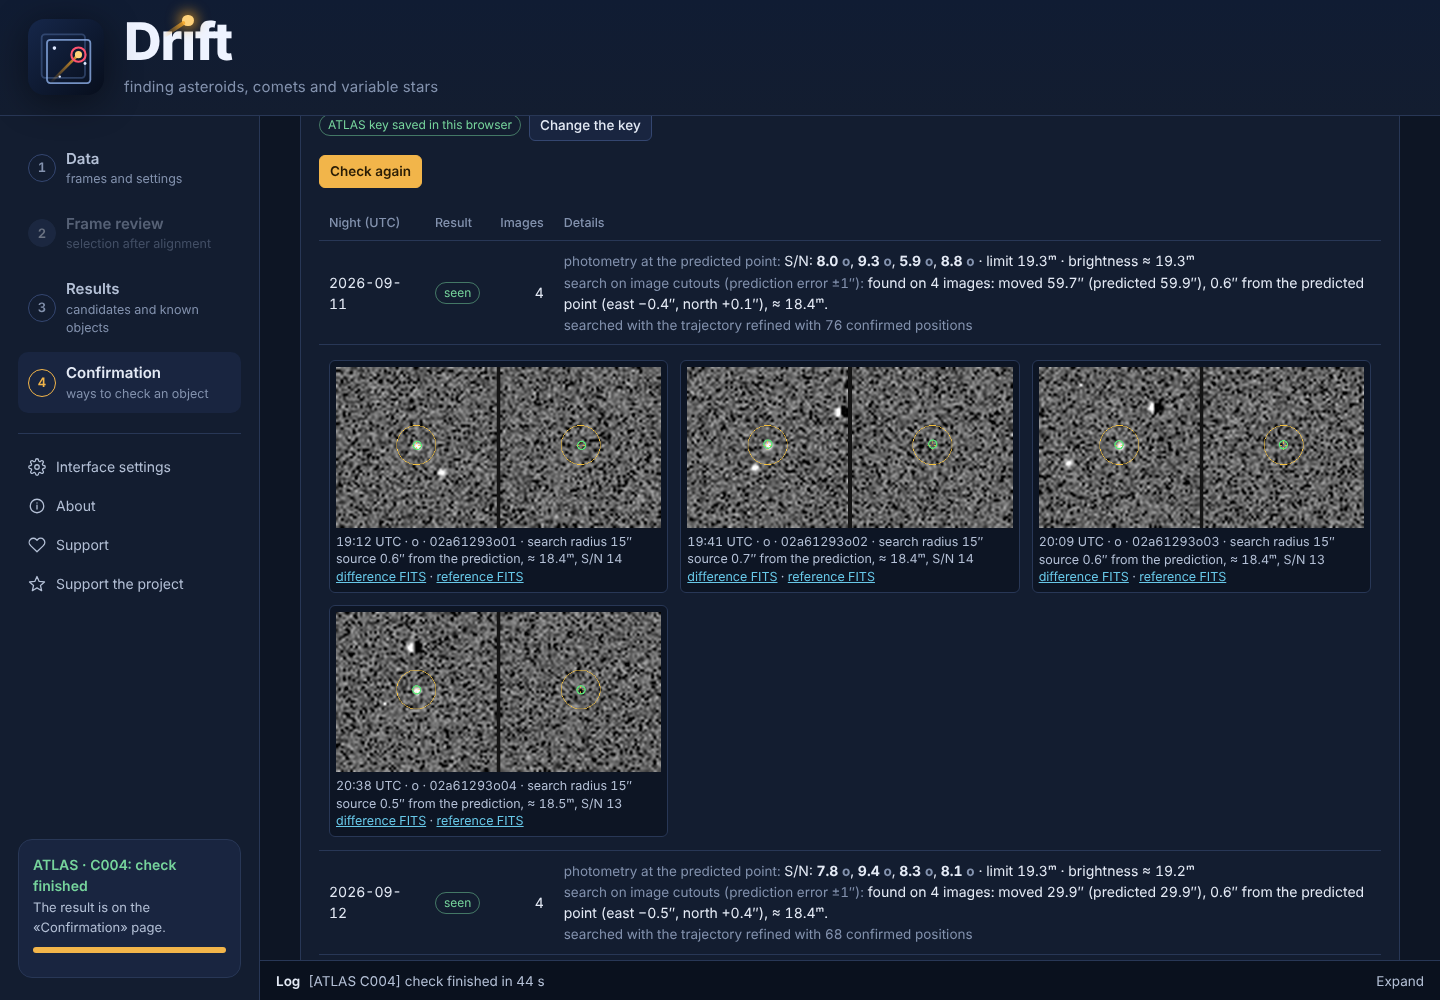Viewport: 1440px width, 1000px height.
Task: Open reference FITS for 19:41 UTC image
Action: tap(831, 577)
